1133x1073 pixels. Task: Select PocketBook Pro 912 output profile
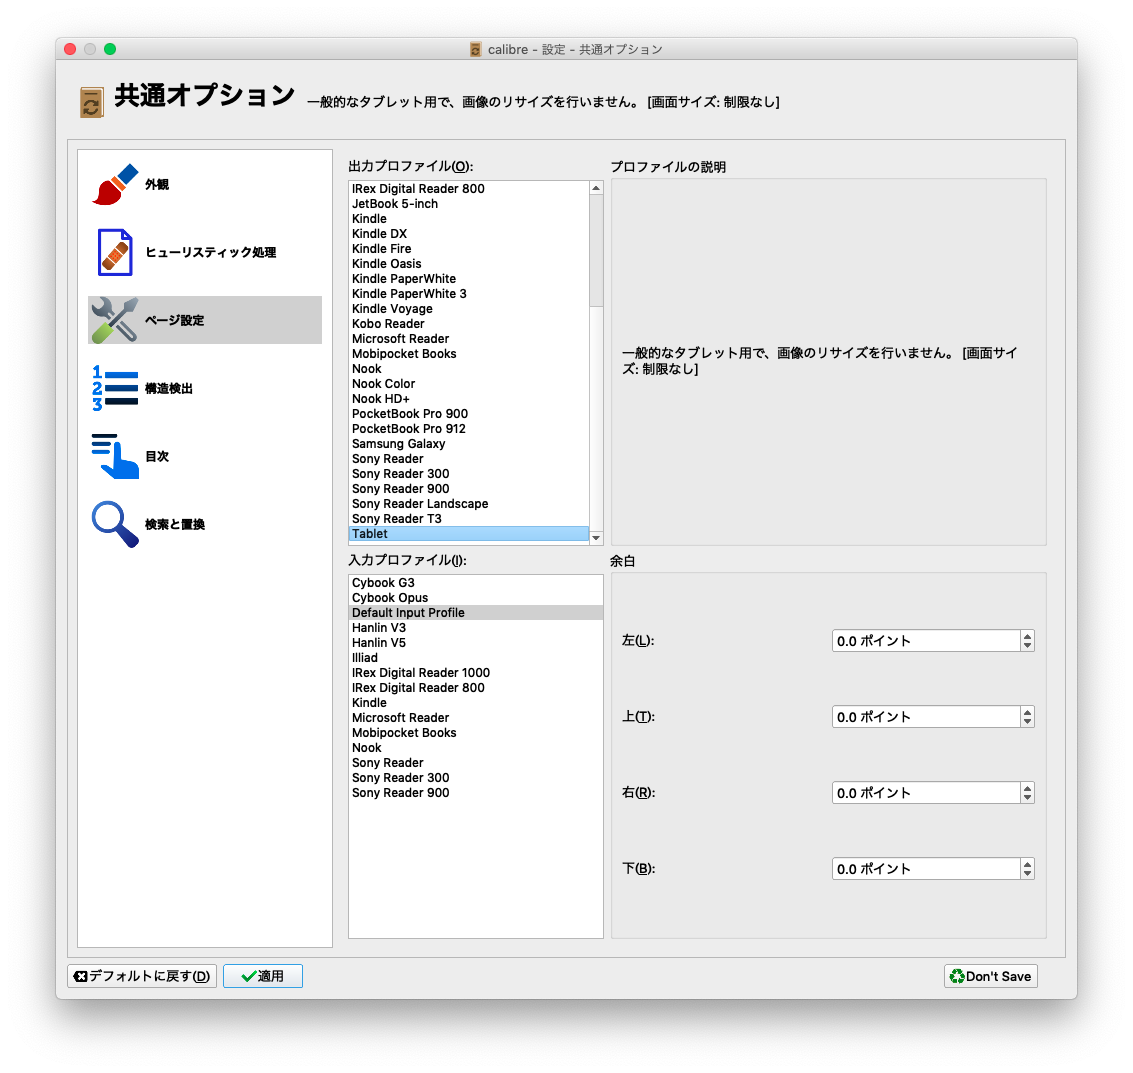[469, 429]
